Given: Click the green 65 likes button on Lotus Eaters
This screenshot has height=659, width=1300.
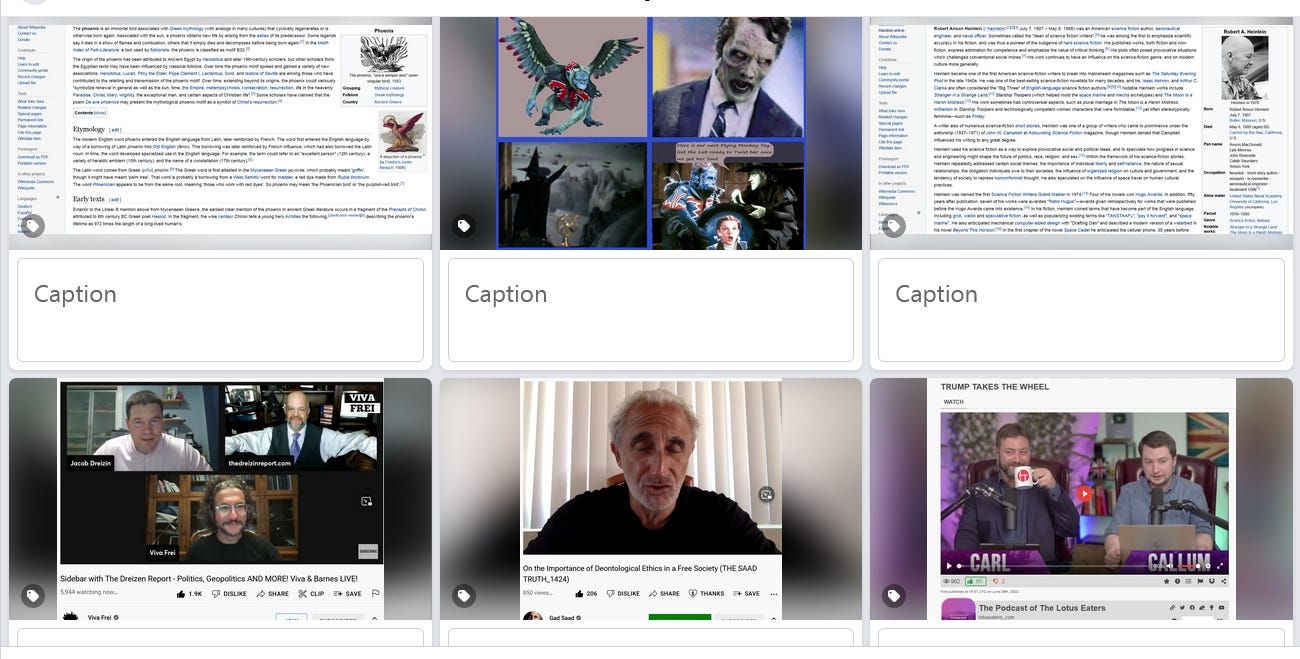Looking at the screenshot, I should pos(975,580).
